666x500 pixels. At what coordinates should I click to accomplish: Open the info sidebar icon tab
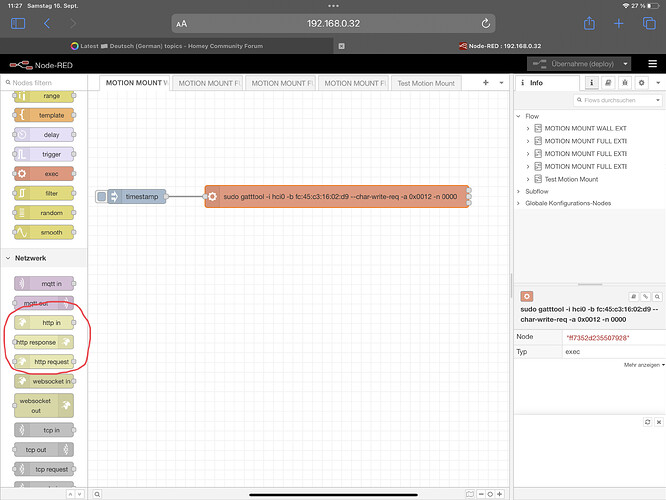(591, 83)
